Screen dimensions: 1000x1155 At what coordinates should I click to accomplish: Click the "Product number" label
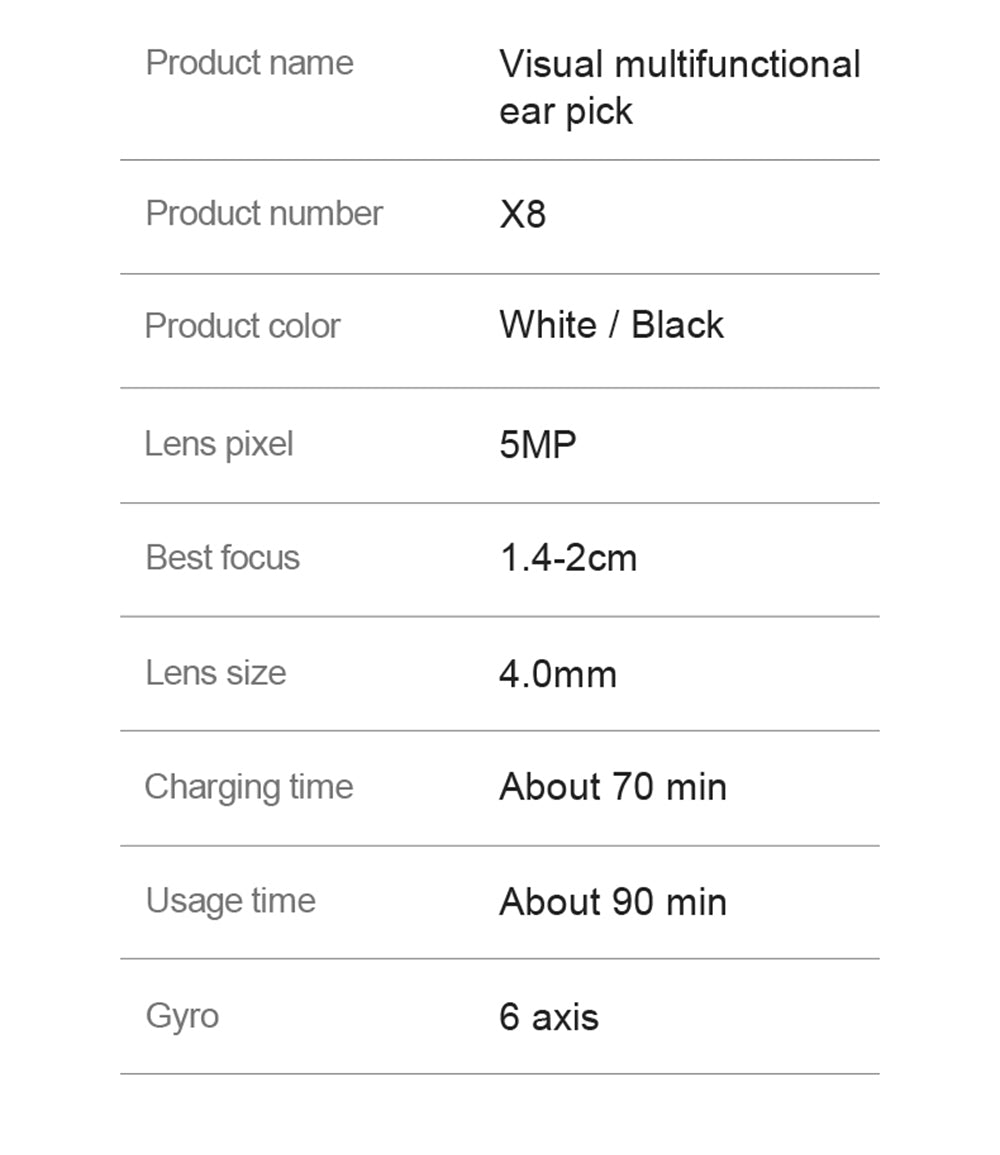[x=264, y=213]
